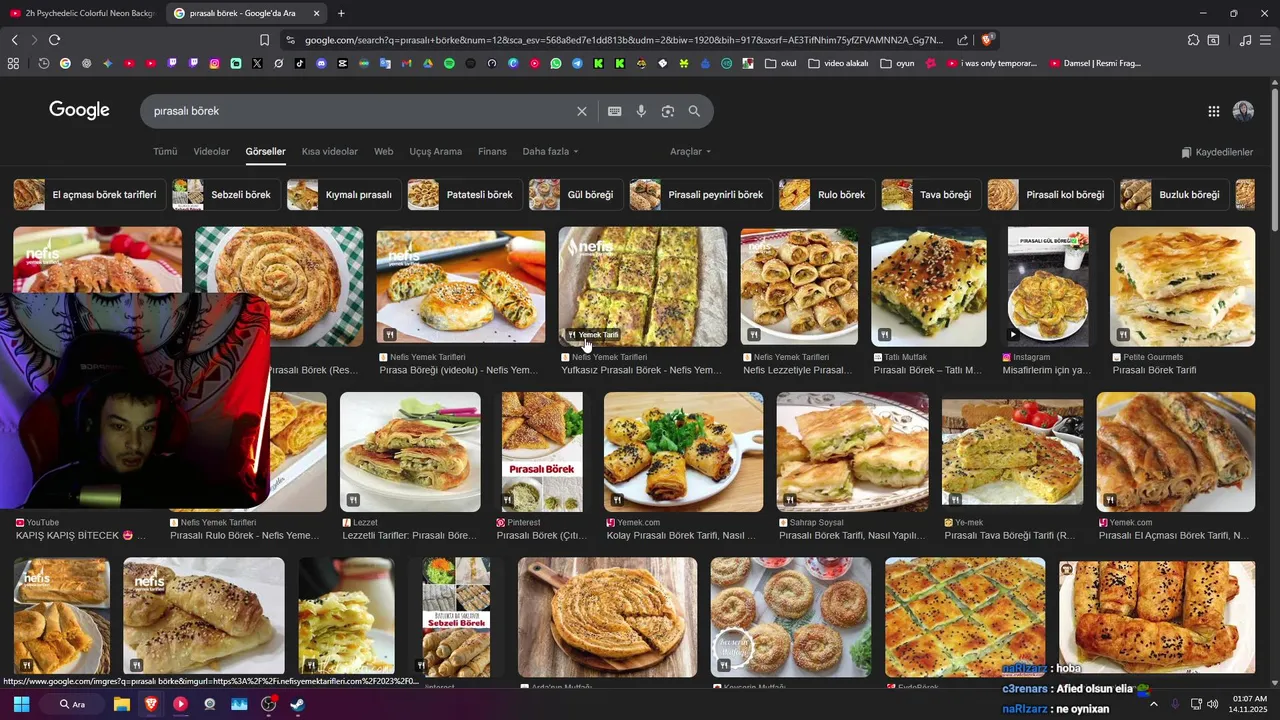Open the oyun bookmarks folder
The height and width of the screenshot is (720, 1280).
coord(897,63)
